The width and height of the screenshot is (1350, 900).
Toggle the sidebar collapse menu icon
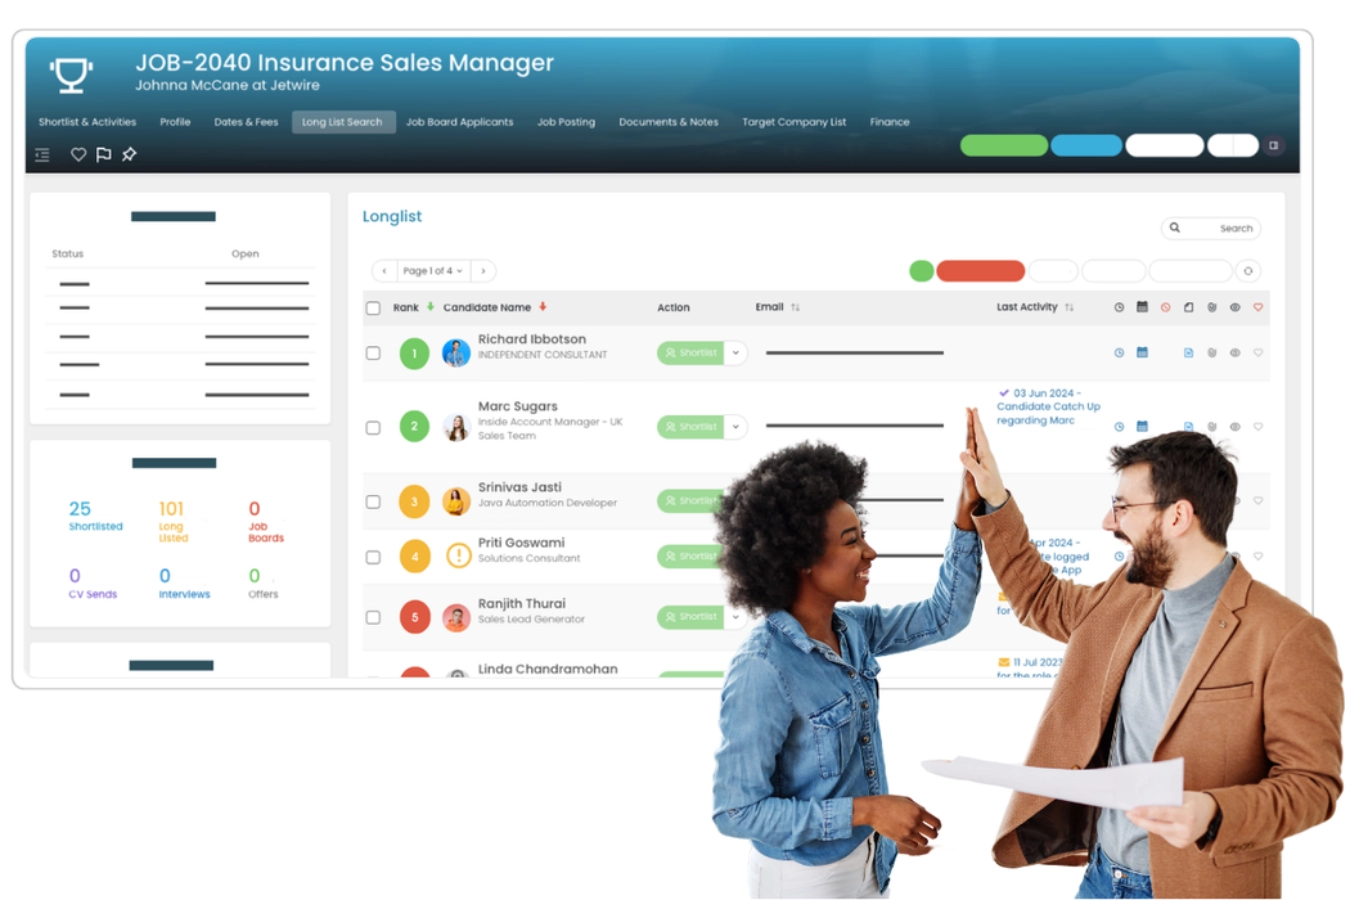(42, 154)
